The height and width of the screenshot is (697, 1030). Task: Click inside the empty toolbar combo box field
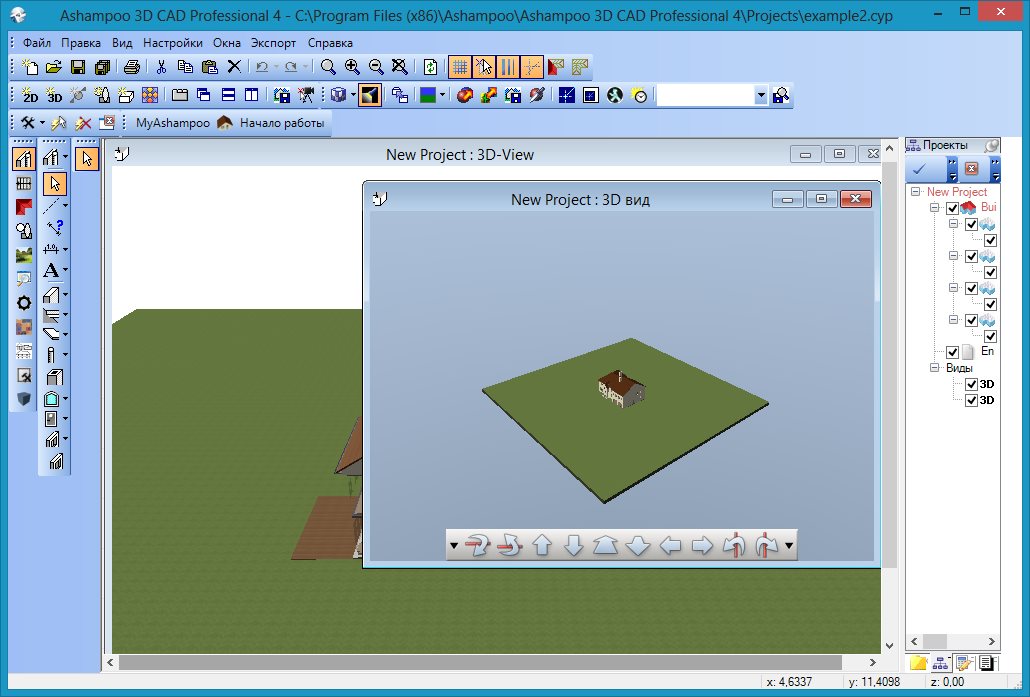pos(705,95)
